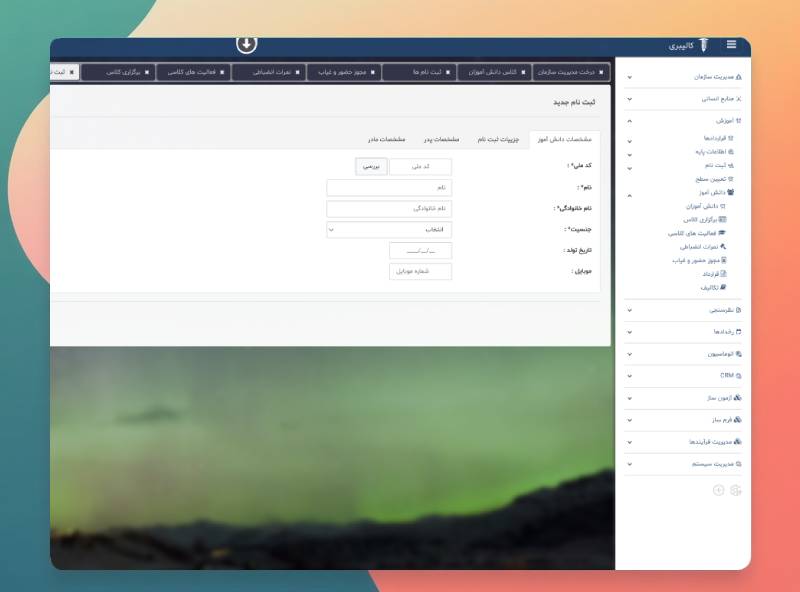Switch to the مشخصات پدر tab
Screen dimensions: 800x592
[x=441, y=139]
